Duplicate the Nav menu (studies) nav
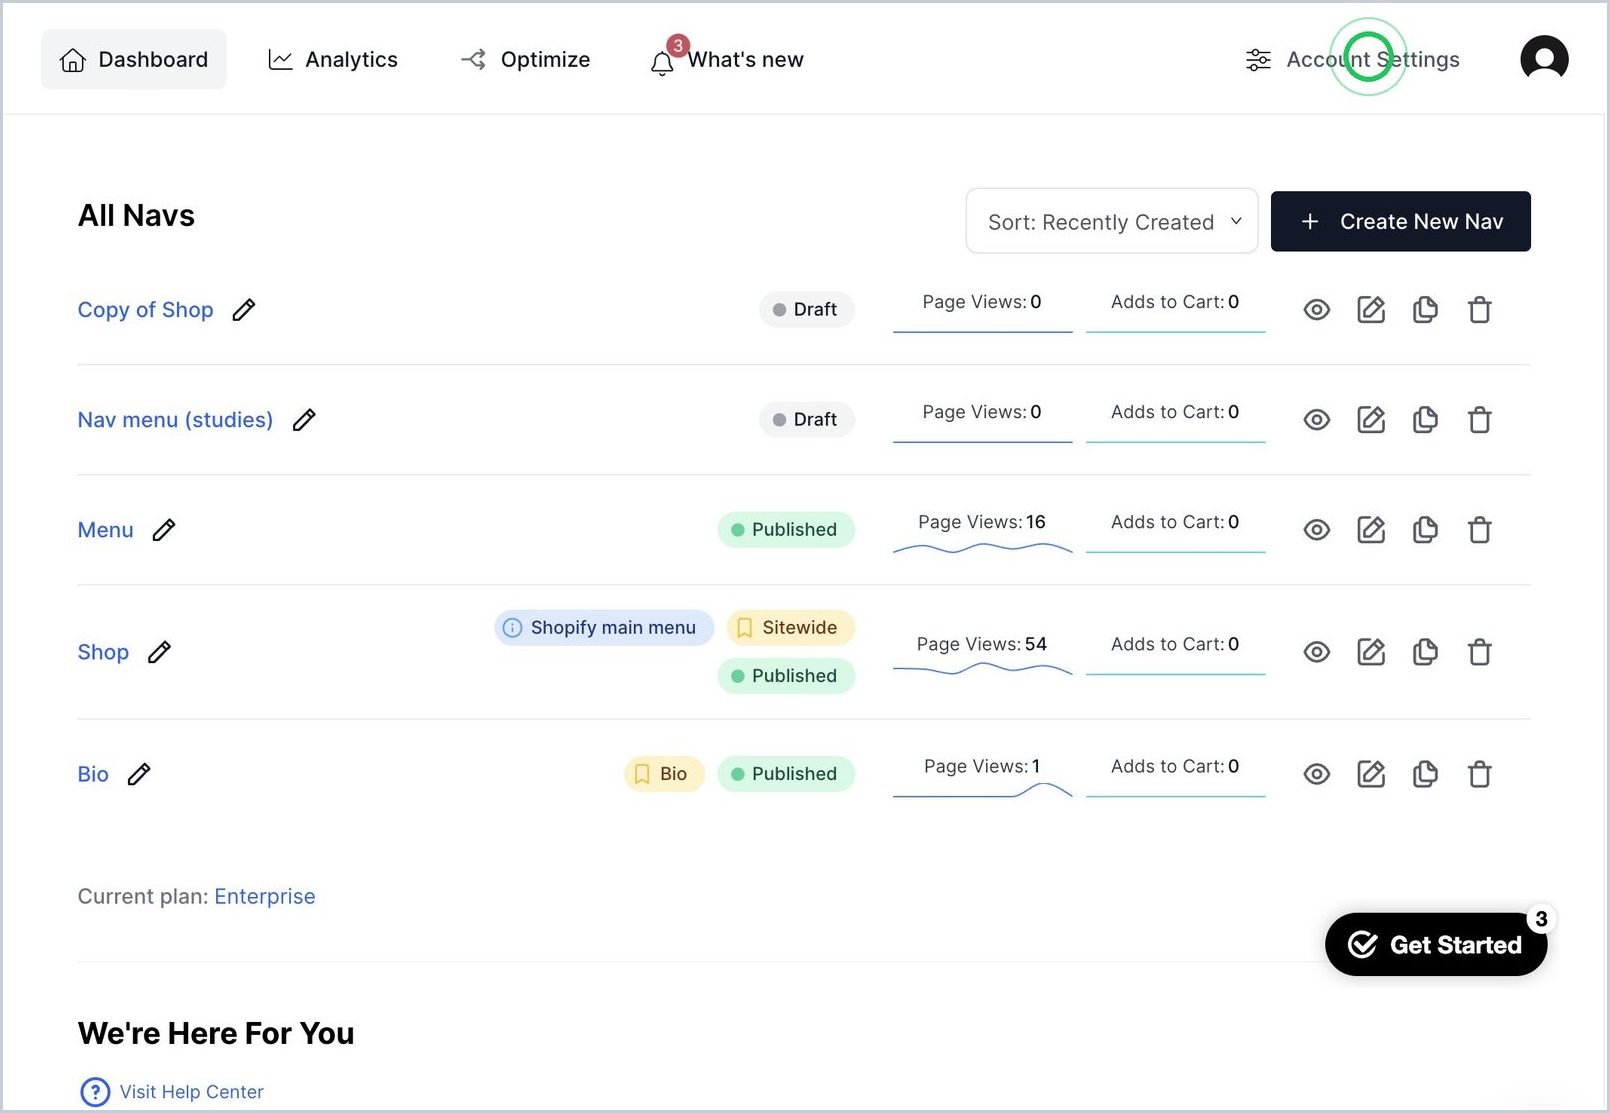Screen dimensions: 1610x1113 (1425, 420)
